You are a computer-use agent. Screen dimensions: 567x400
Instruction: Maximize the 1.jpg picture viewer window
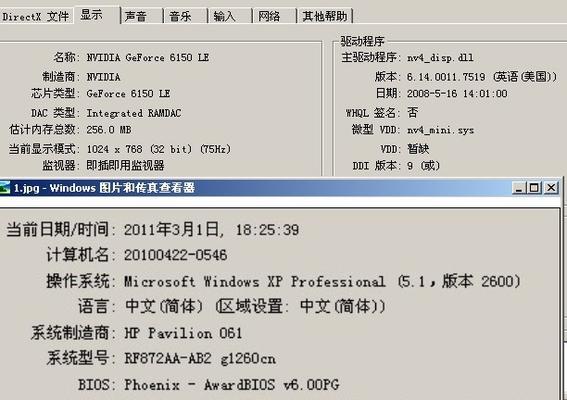(x=534, y=188)
